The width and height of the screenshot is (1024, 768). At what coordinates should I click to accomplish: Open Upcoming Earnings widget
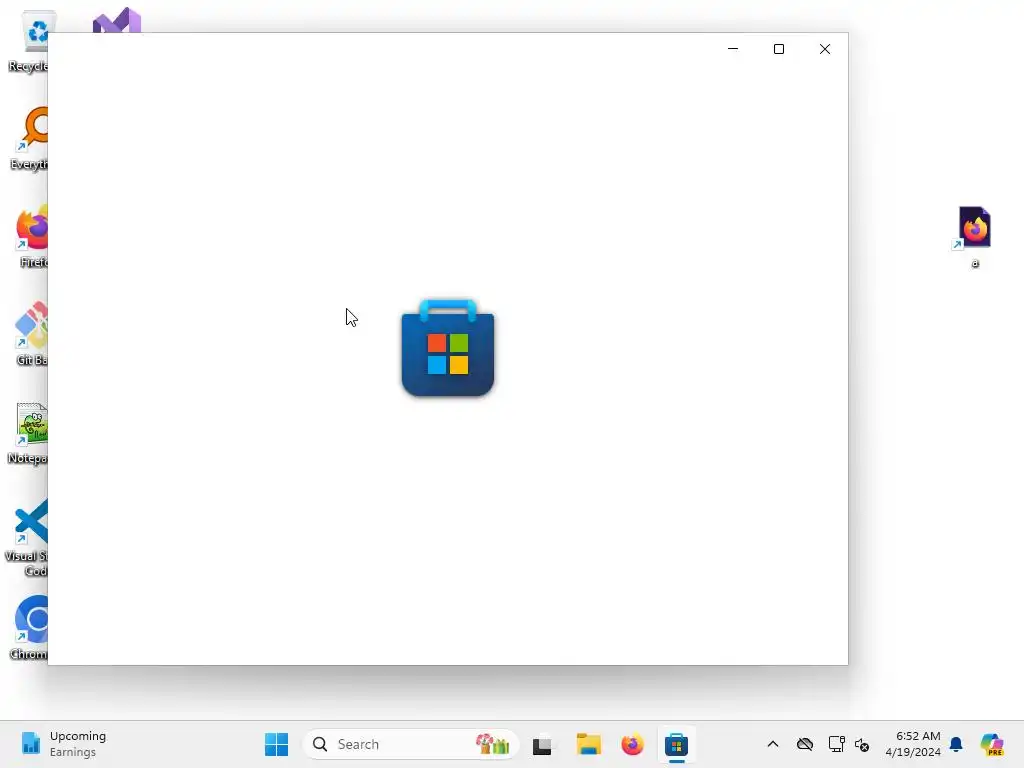coord(64,744)
